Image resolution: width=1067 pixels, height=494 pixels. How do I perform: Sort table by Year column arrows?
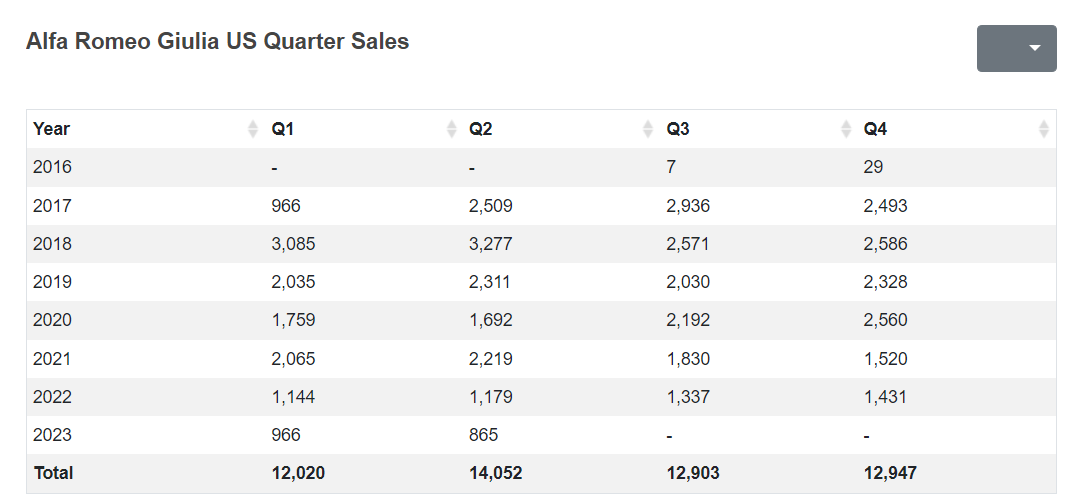(x=252, y=129)
